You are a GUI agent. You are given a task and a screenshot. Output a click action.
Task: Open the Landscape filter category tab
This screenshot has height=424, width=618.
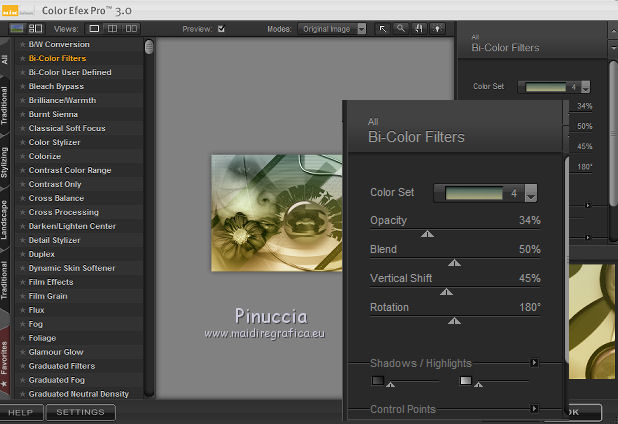(x=6, y=222)
